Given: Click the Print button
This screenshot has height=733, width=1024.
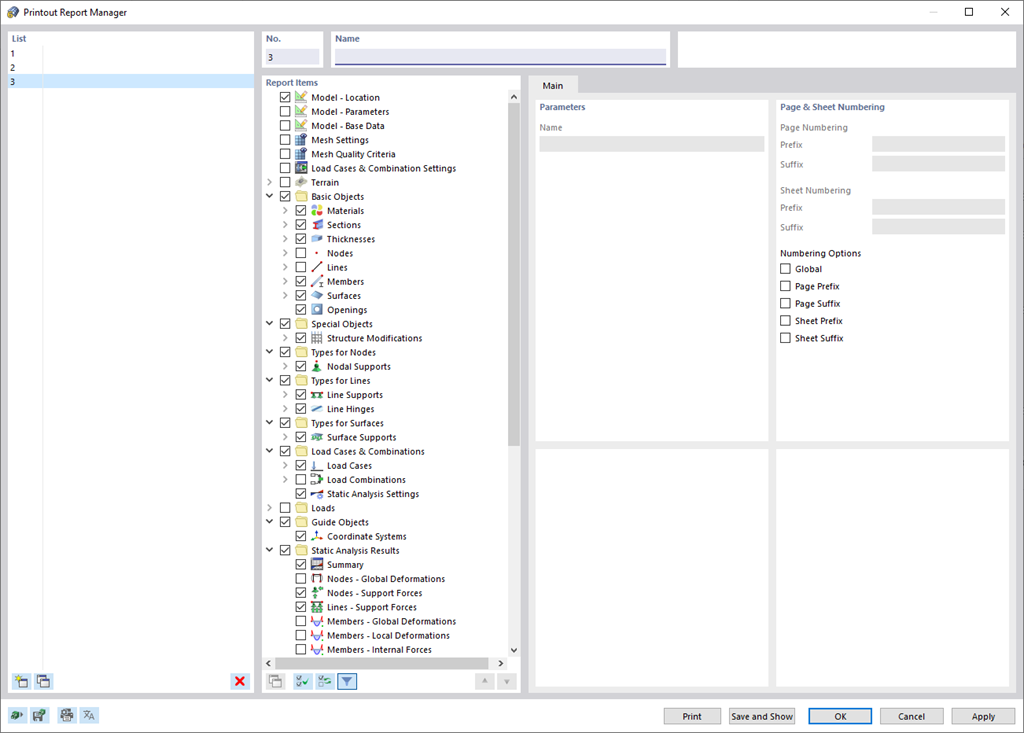Looking at the screenshot, I should coord(692,716).
